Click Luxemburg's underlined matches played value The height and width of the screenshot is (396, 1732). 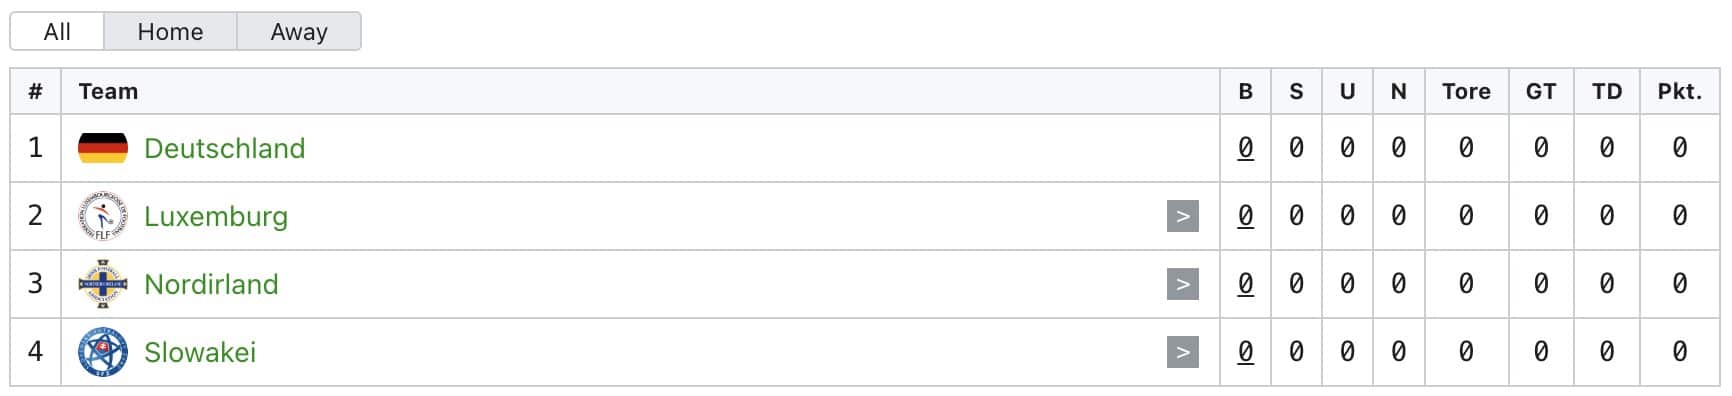pos(1245,216)
